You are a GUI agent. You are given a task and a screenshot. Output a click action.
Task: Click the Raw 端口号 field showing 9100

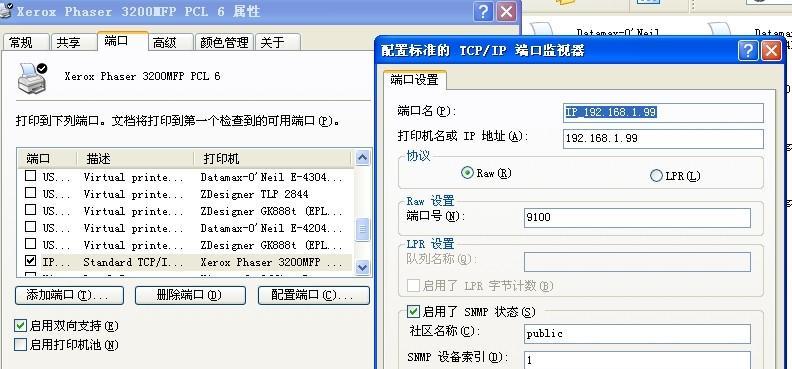(637, 218)
